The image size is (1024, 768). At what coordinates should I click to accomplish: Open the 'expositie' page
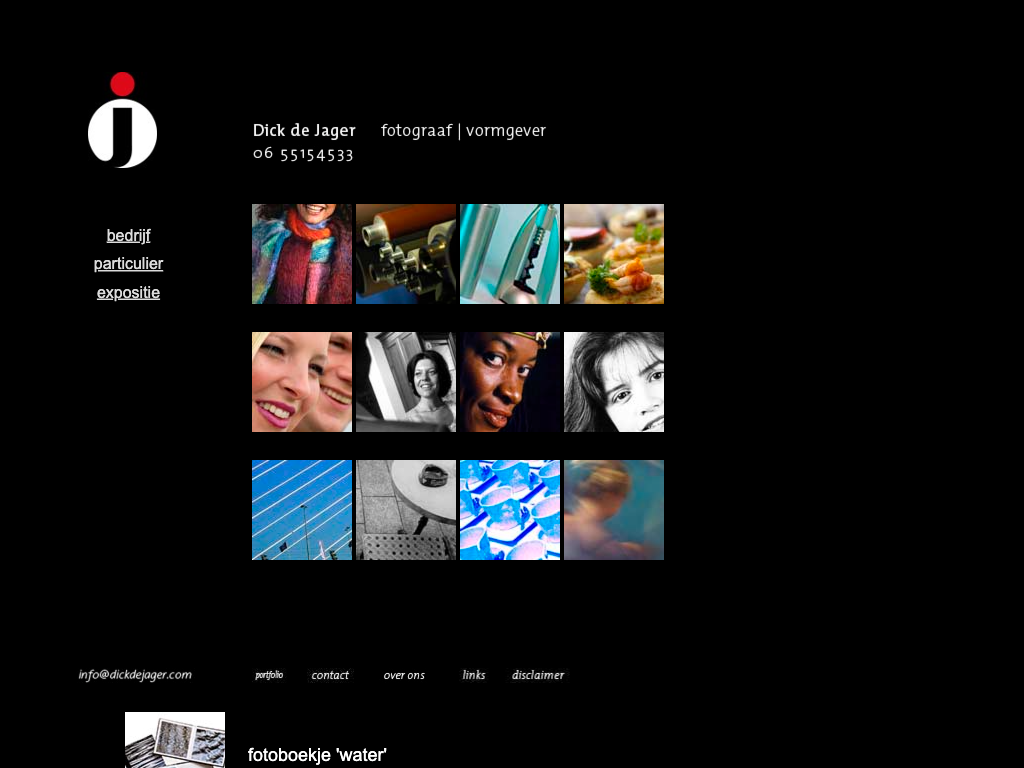click(128, 293)
